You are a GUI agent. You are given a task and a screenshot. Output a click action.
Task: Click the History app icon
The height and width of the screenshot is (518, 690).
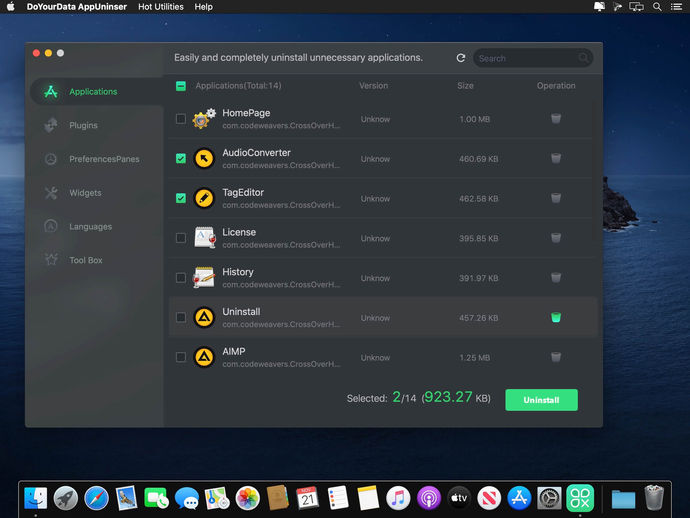click(x=204, y=277)
